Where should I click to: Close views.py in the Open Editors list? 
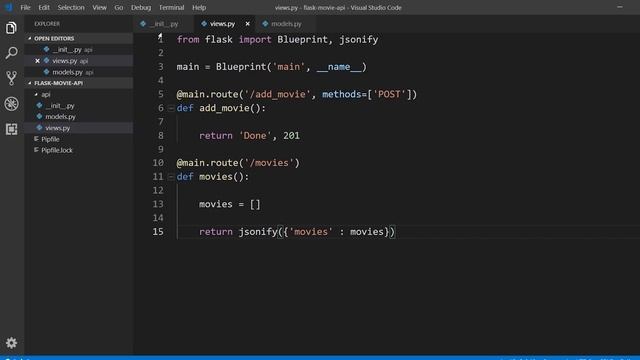pos(38,61)
